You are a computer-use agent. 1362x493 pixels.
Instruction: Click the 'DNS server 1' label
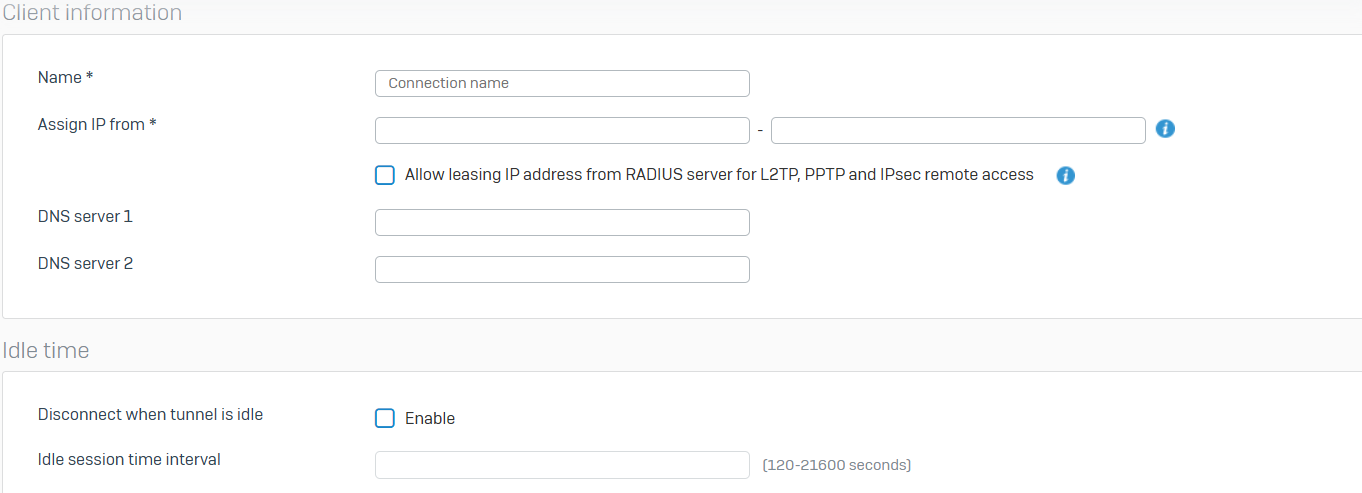tap(85, 216)
